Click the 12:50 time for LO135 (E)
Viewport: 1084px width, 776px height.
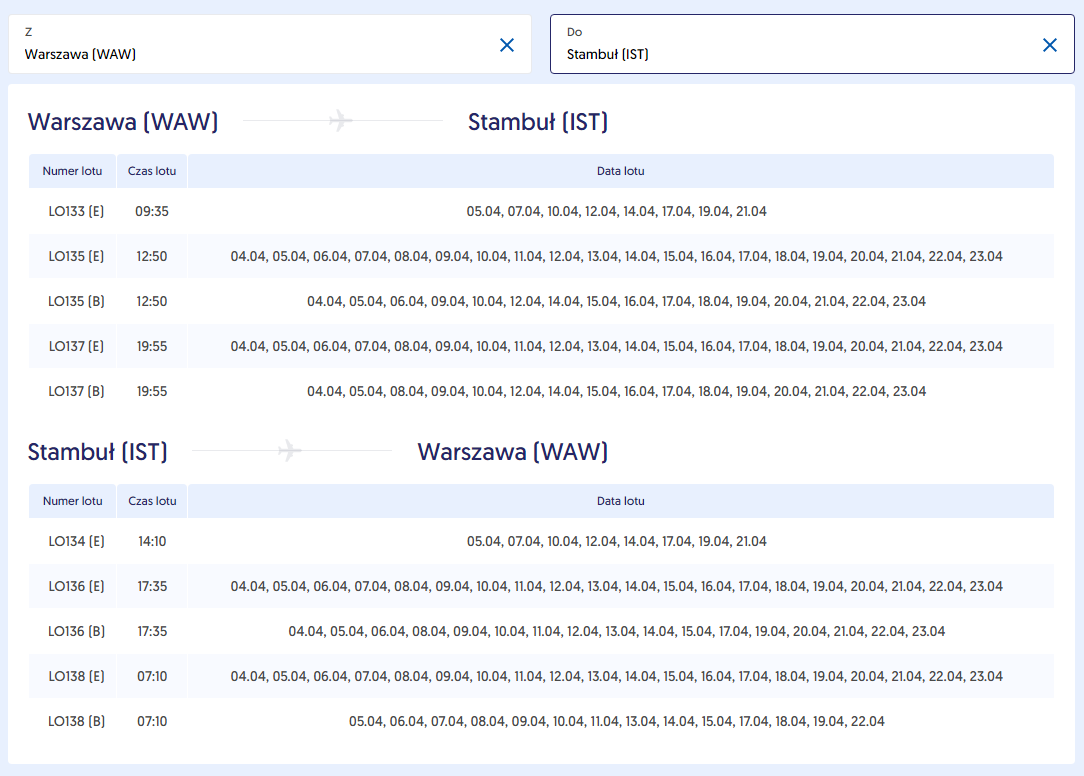click(152, 257)
